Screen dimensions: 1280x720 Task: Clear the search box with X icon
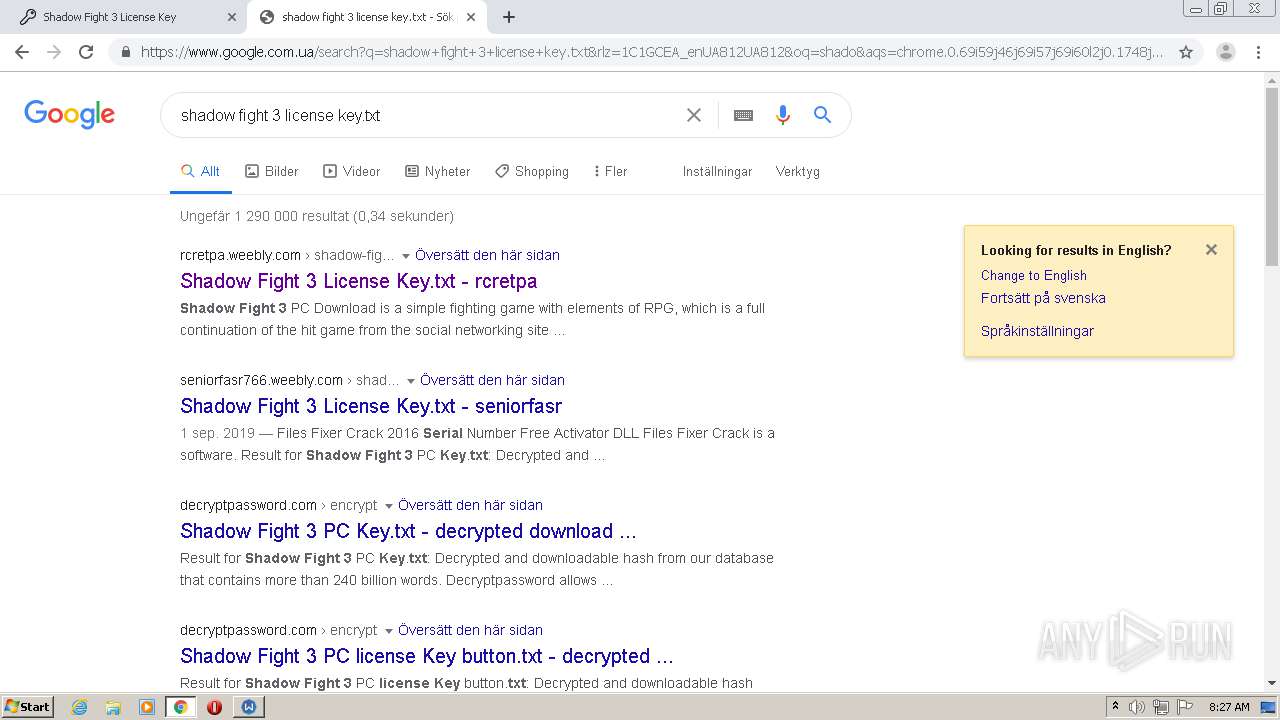pos(693,115)
